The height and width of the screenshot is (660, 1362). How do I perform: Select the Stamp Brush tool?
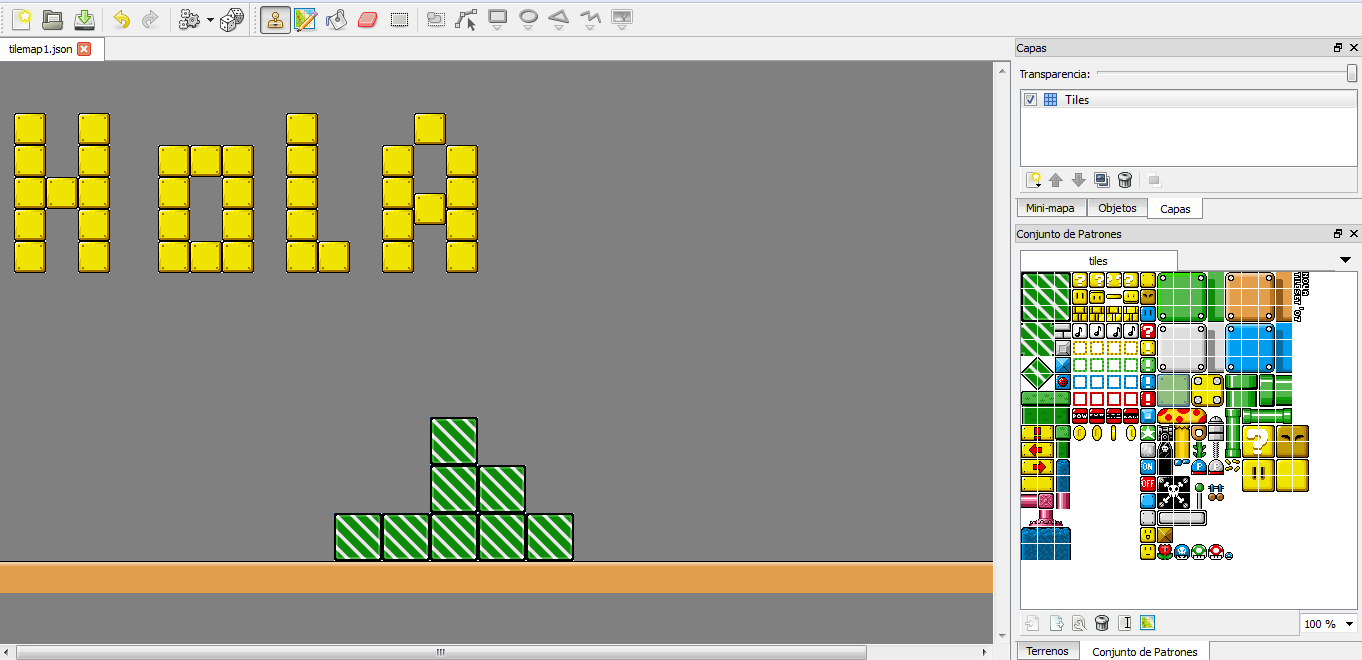coord(275,19)
